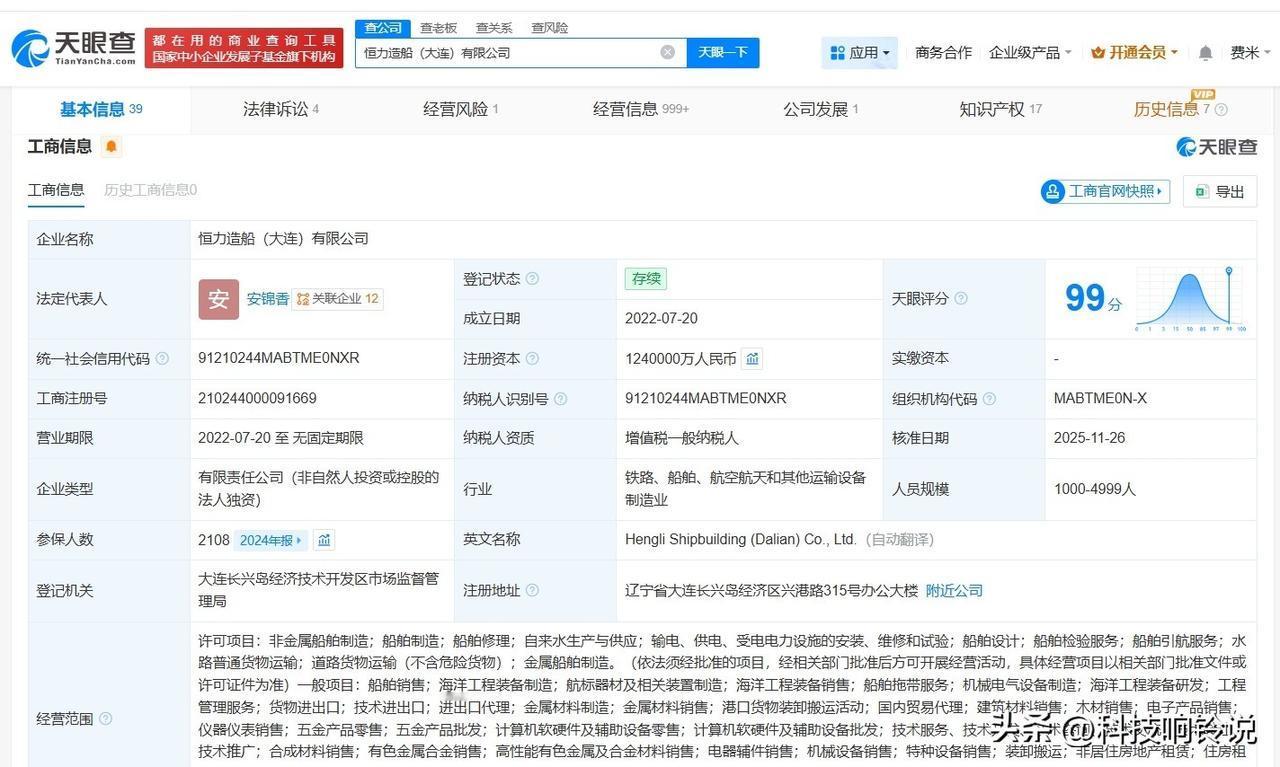
Task: Click the 99分 Tianyan score
Action: click(x=1093, y=298)
